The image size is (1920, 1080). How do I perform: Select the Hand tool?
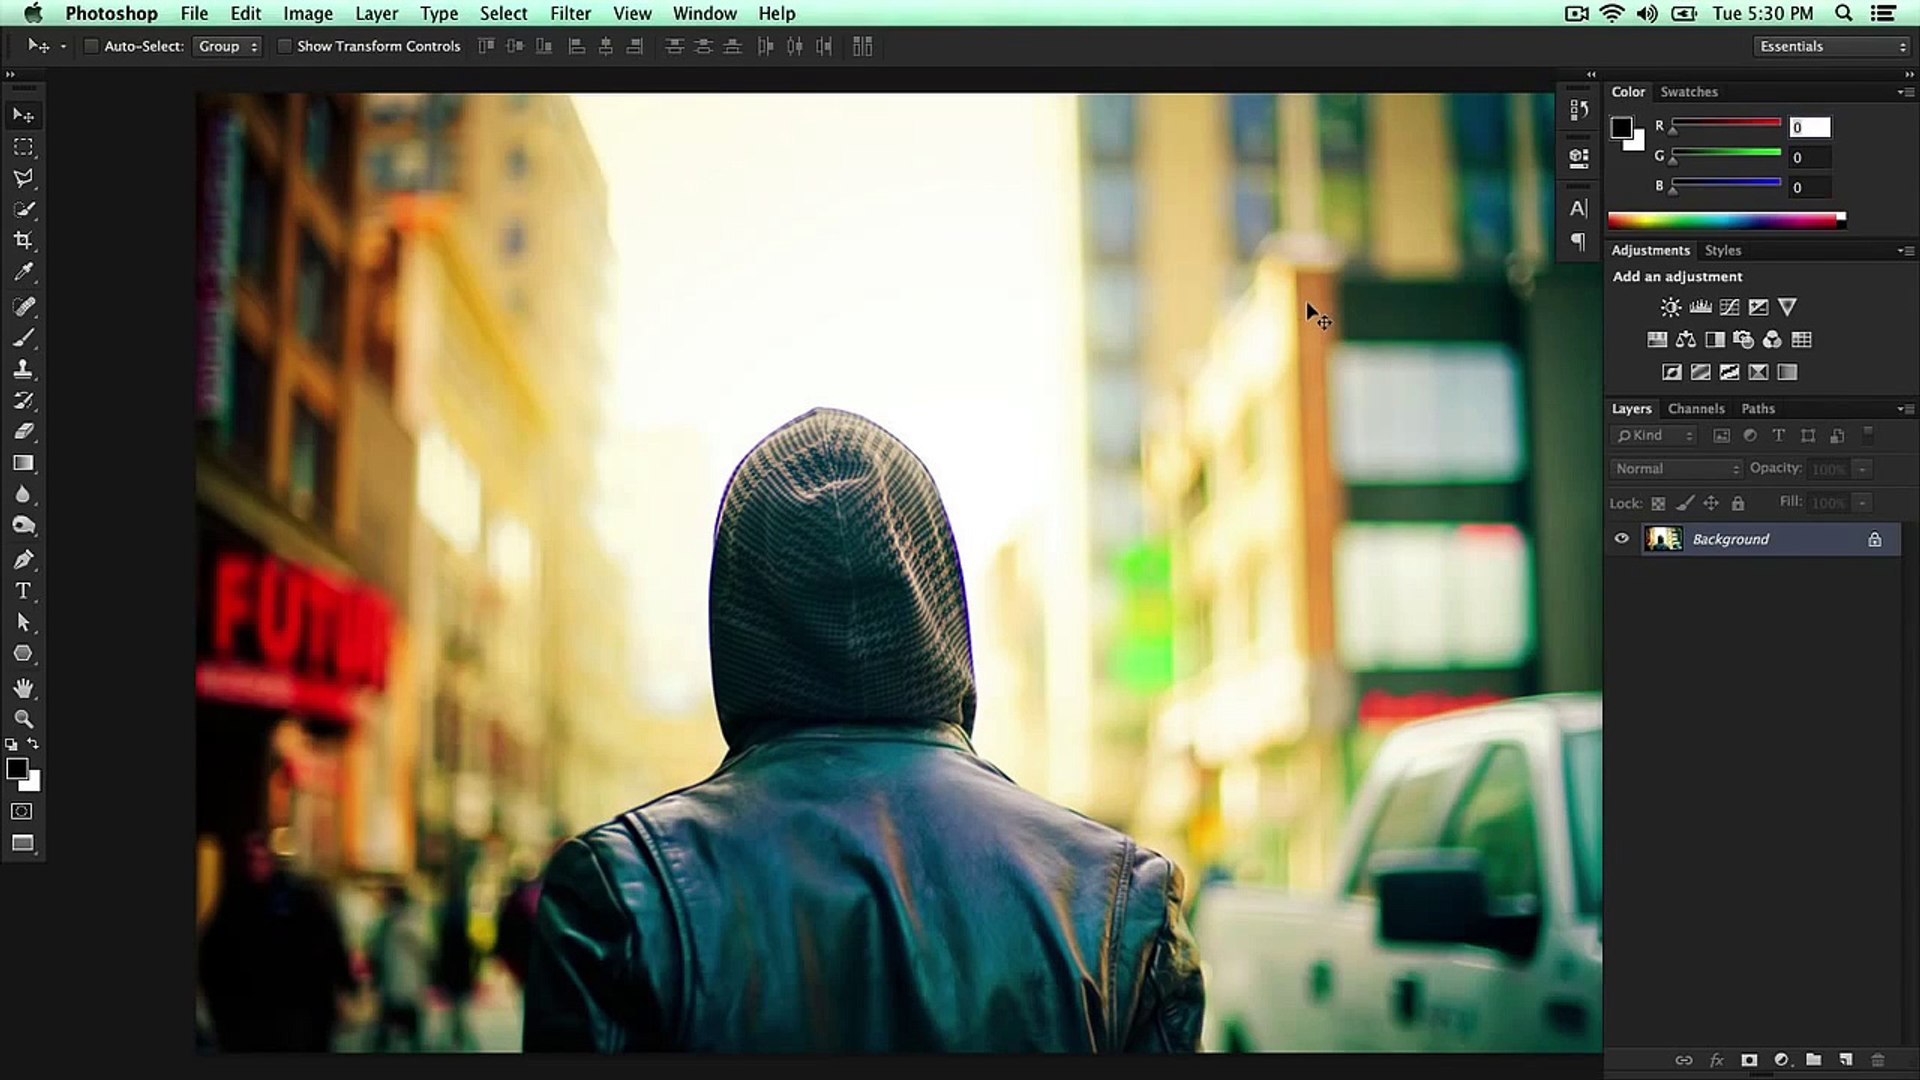23,688
